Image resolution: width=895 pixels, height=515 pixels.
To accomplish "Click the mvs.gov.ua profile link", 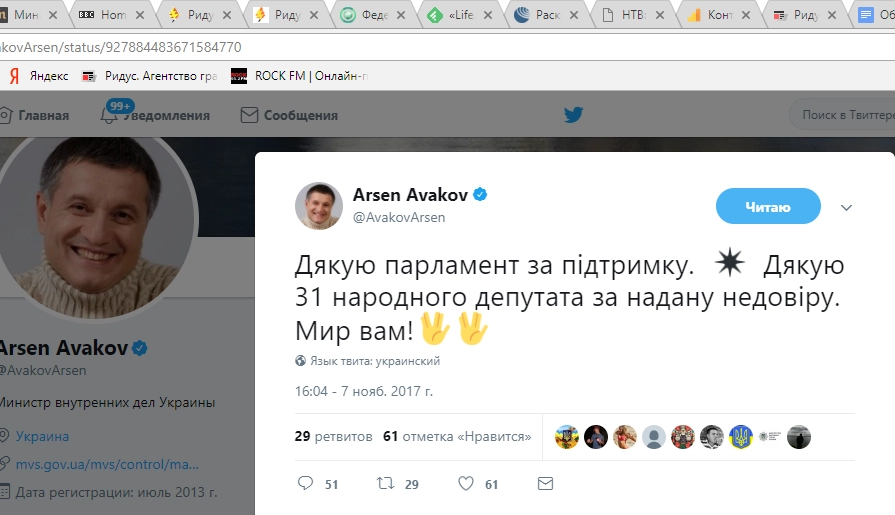I will click(107, 464).
